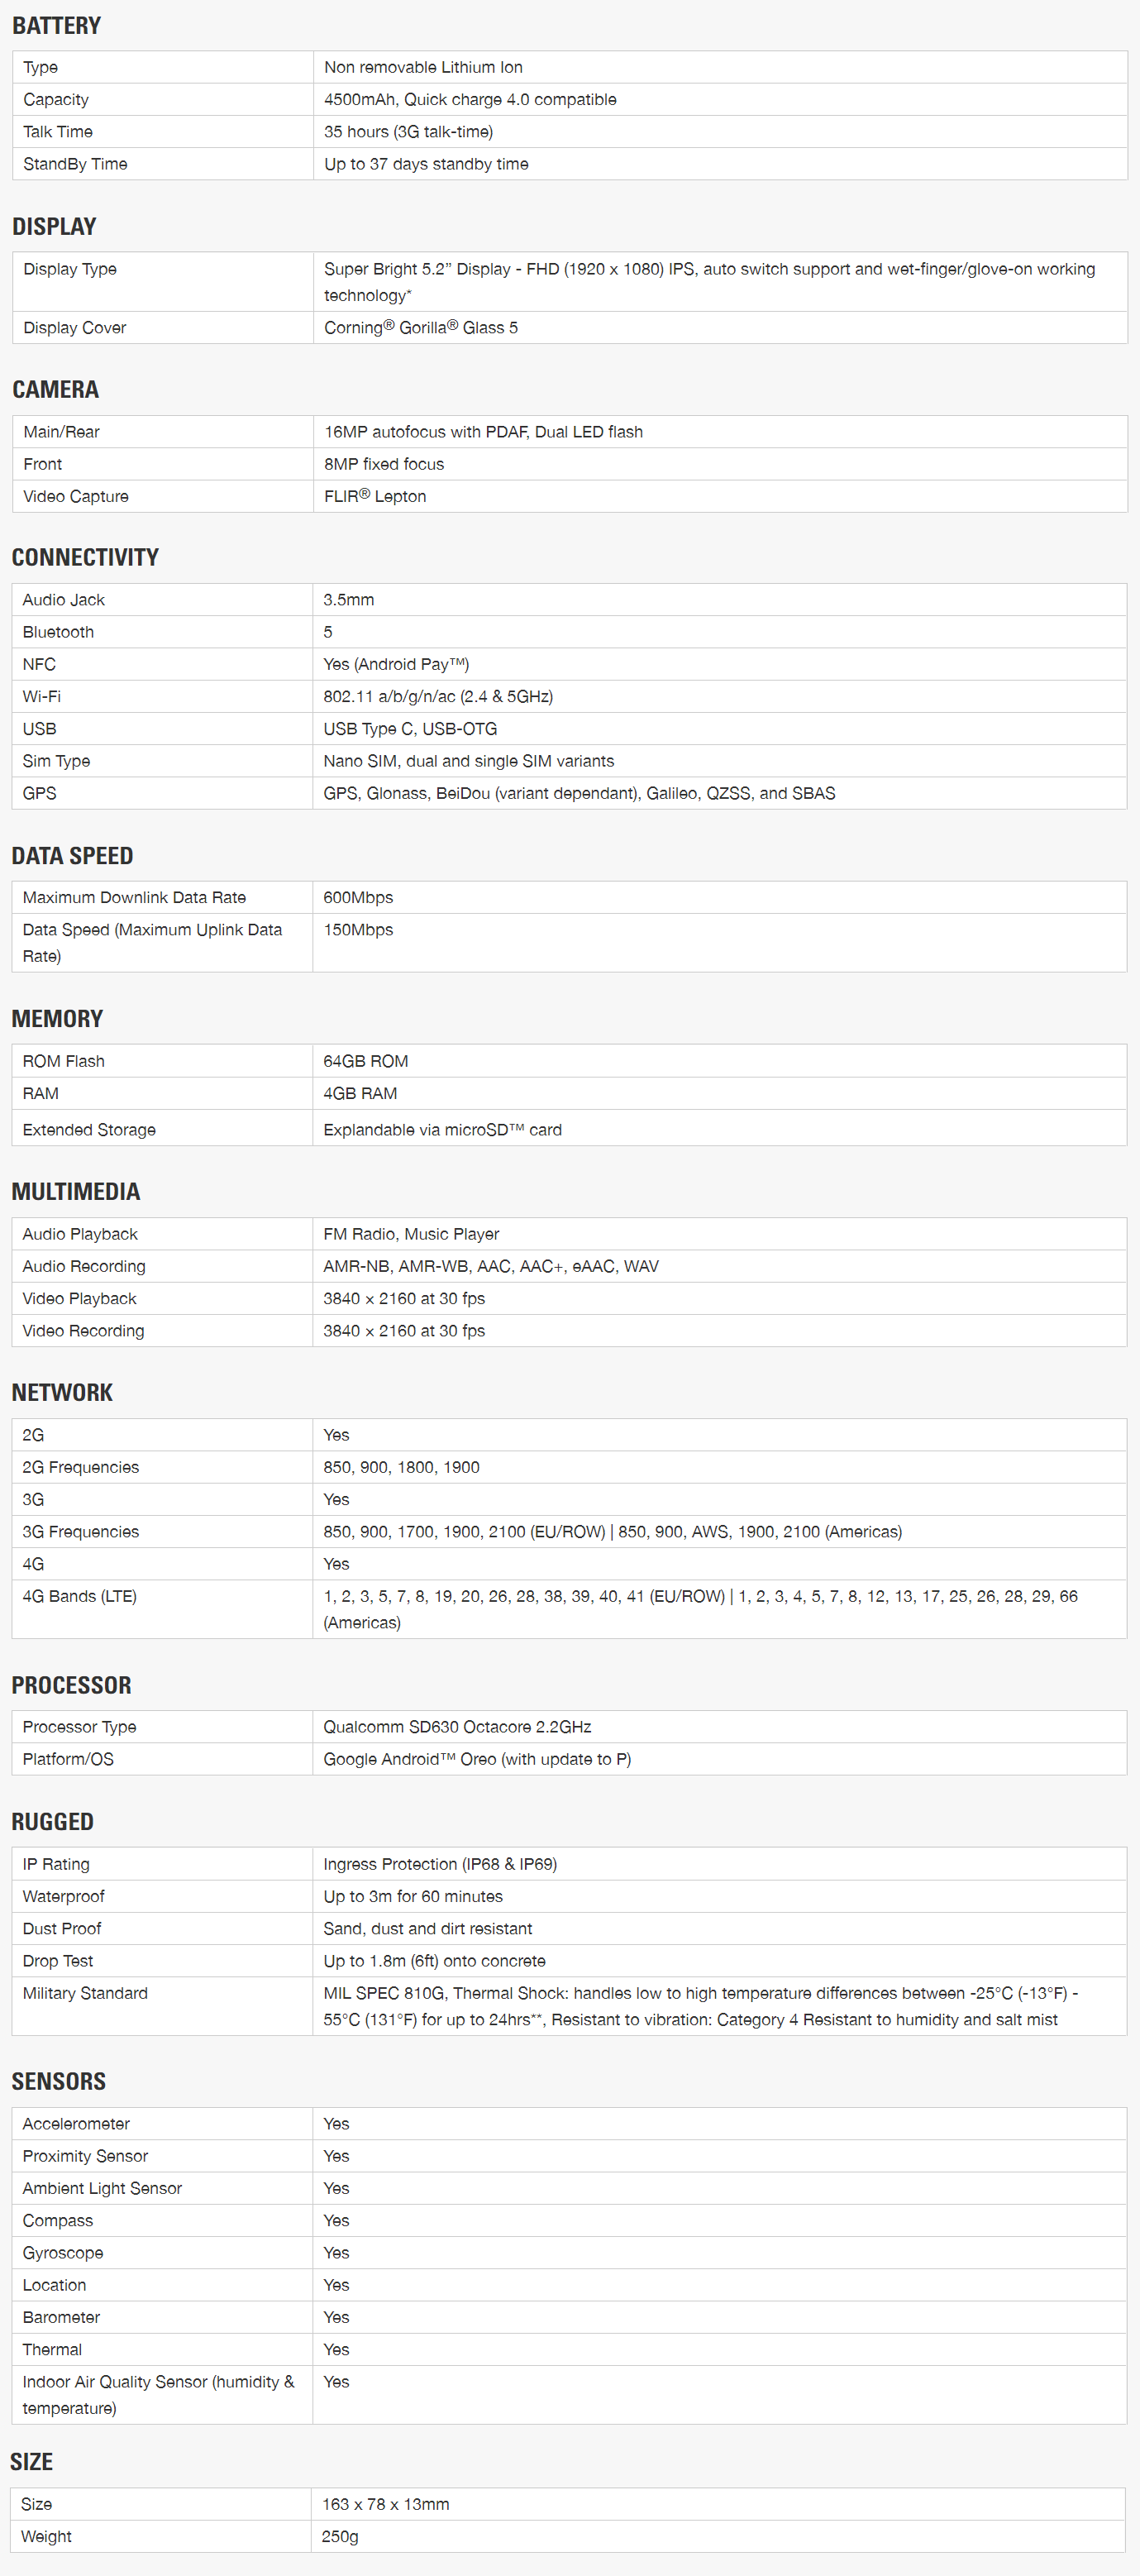Viewport: 1140px width, 2576px height.
Task: Click the BATTERY section heading
Action: tap(56, 25)
